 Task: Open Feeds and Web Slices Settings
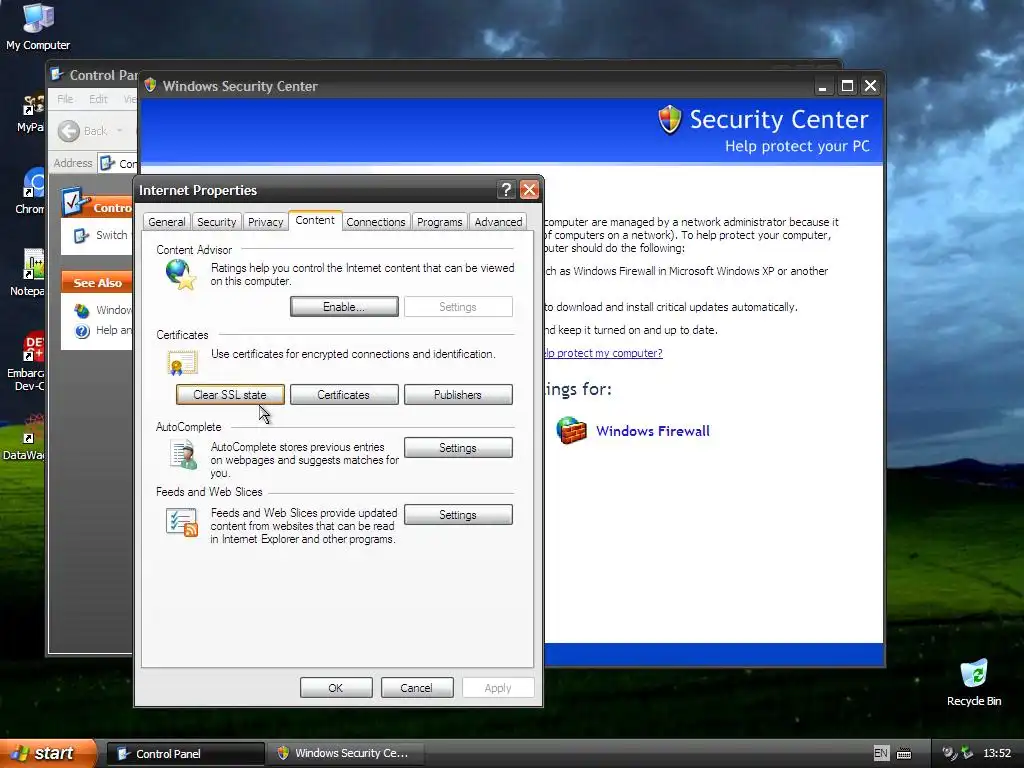click(458, 515)
